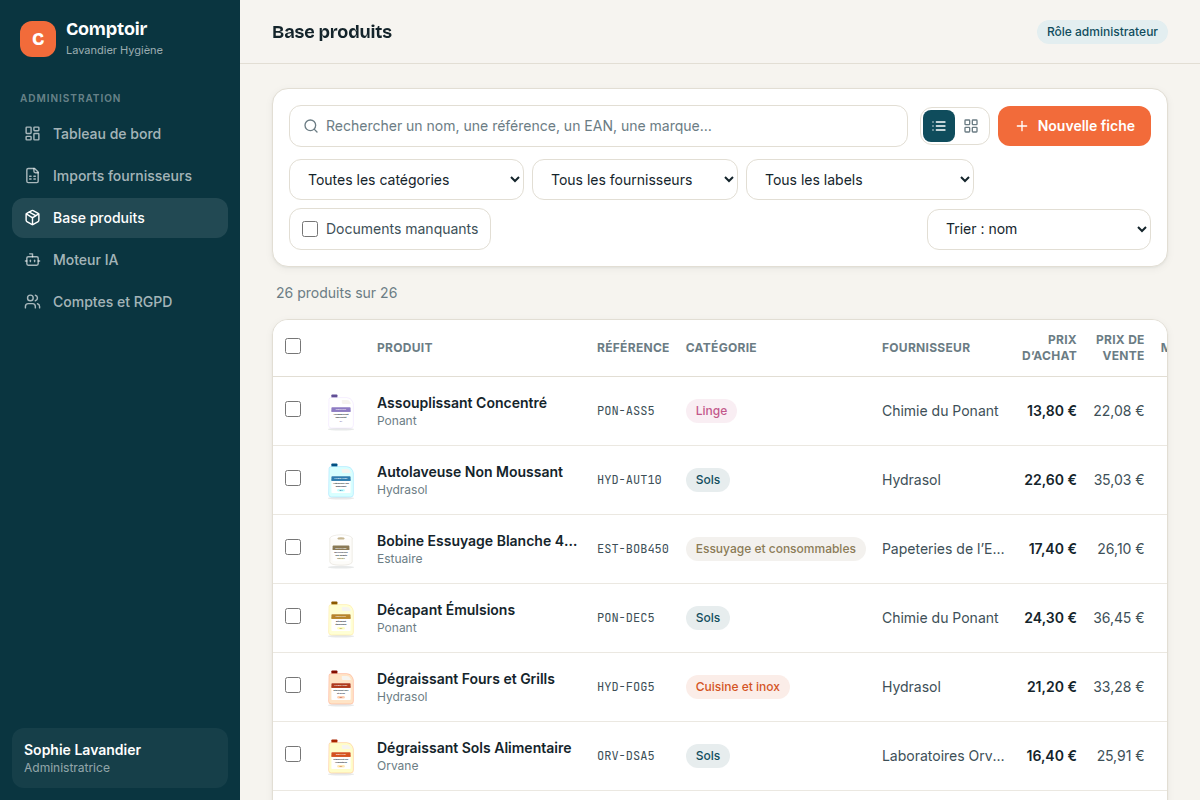
Task: Open the Moteur IA section
Action: click(x=120, y=260)
